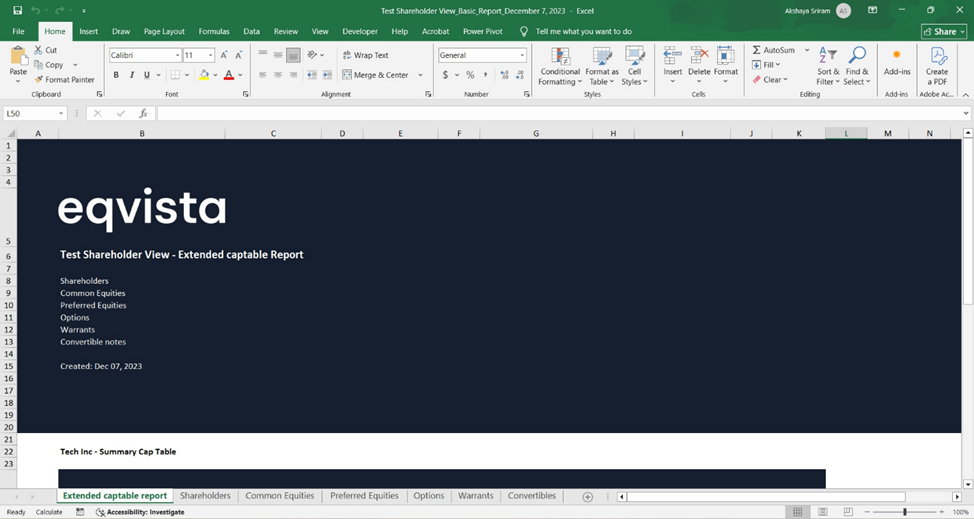Toggle Wrap Text

click(365, 55)
